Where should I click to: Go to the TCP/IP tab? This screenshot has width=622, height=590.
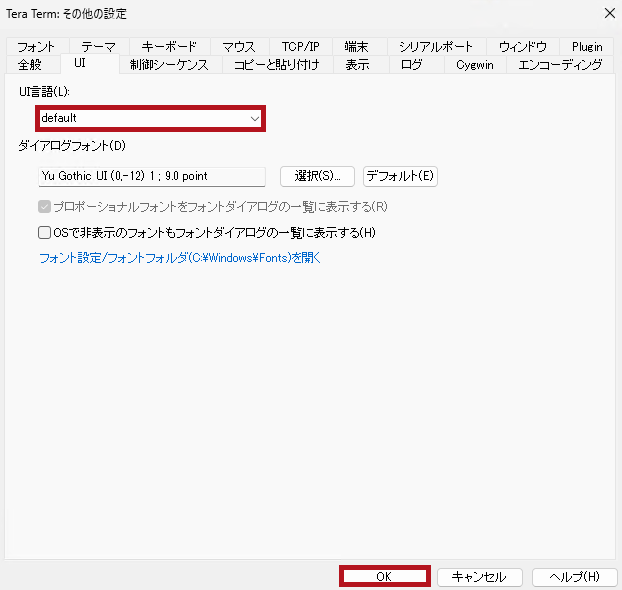pos(299,47)
